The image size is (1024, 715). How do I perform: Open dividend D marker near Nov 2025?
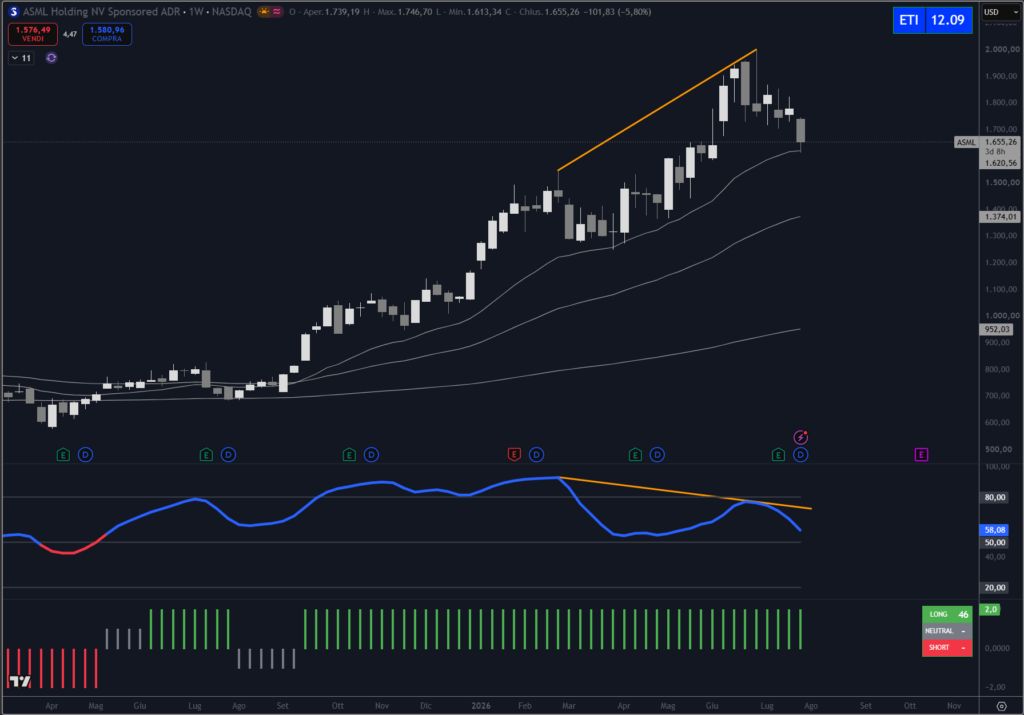tap(371, 454)
